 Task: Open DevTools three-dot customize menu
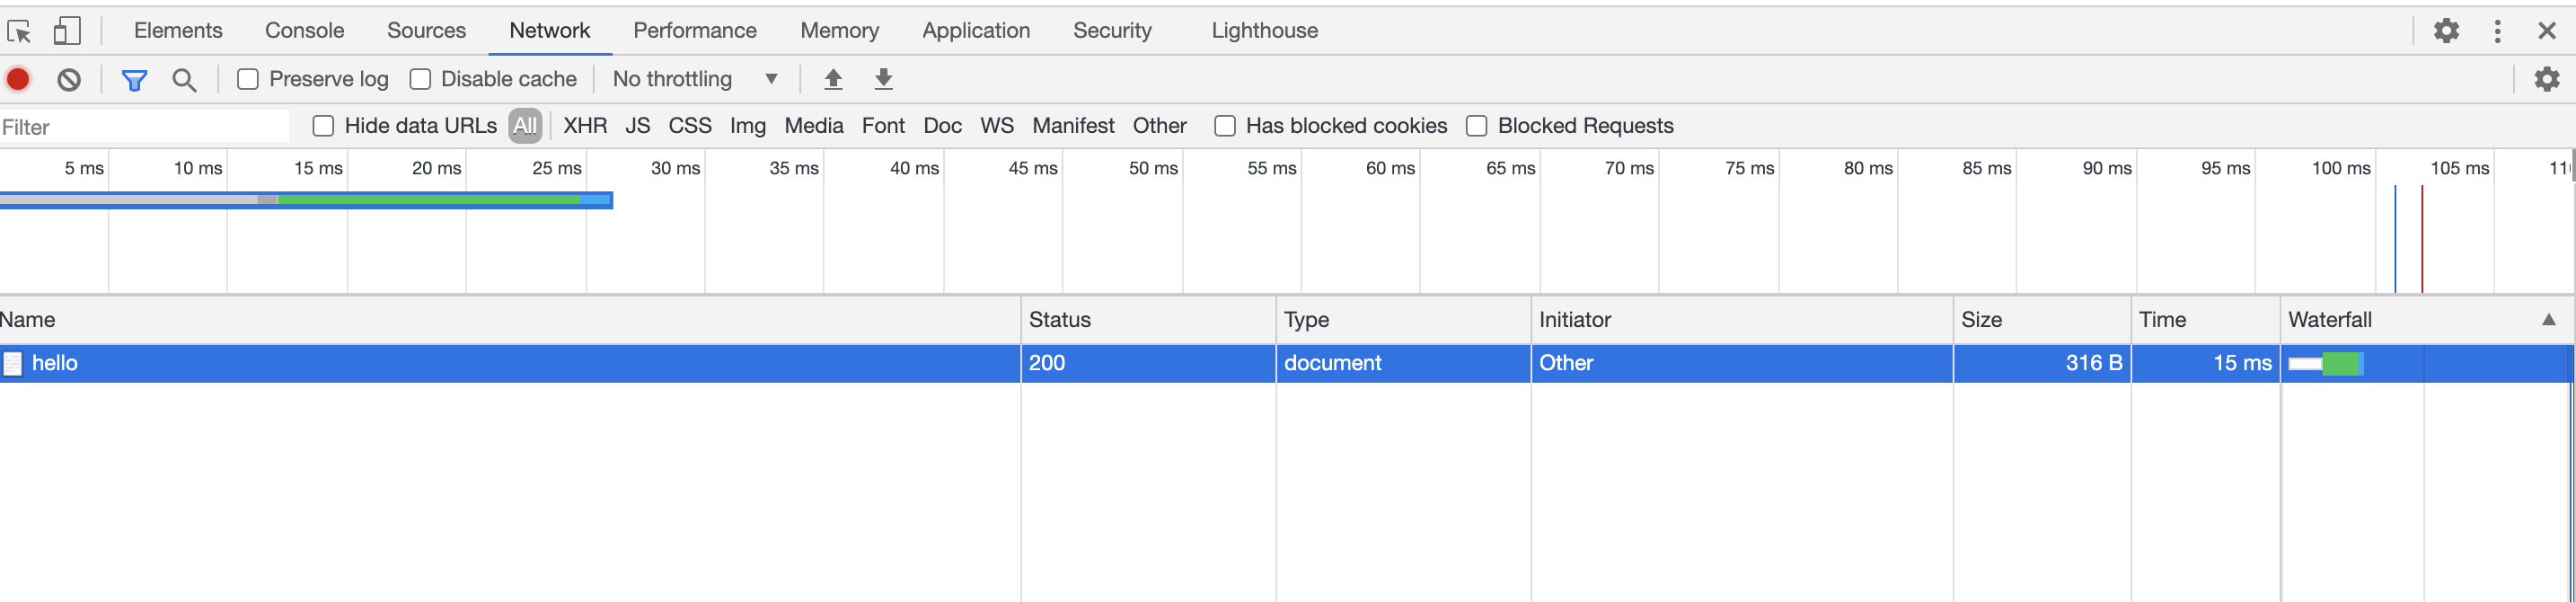[x=2497, y=31]
